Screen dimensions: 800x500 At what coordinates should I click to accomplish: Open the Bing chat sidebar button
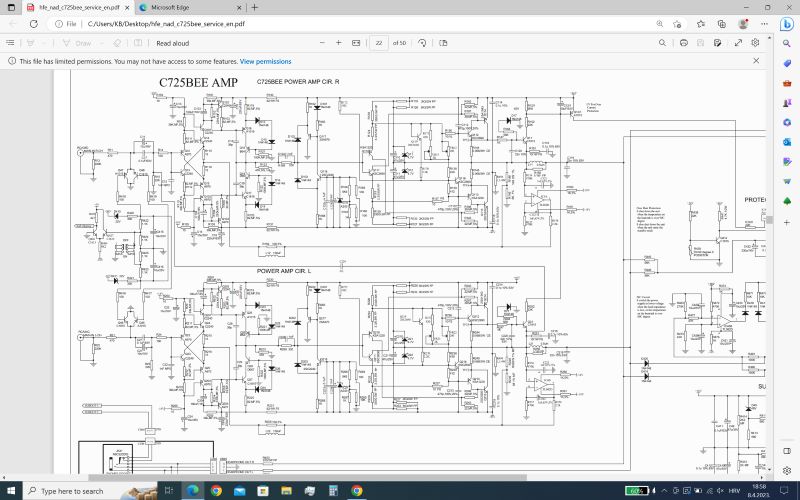click(x=787, y=23)
